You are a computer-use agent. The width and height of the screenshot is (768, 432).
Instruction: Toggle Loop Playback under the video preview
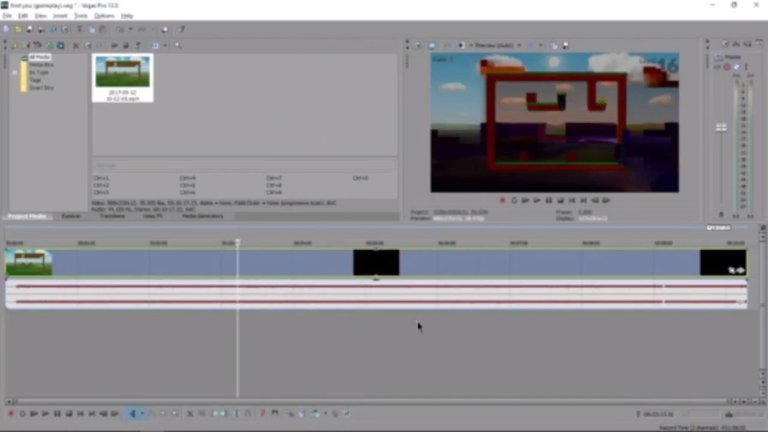(x=514, y=200)
